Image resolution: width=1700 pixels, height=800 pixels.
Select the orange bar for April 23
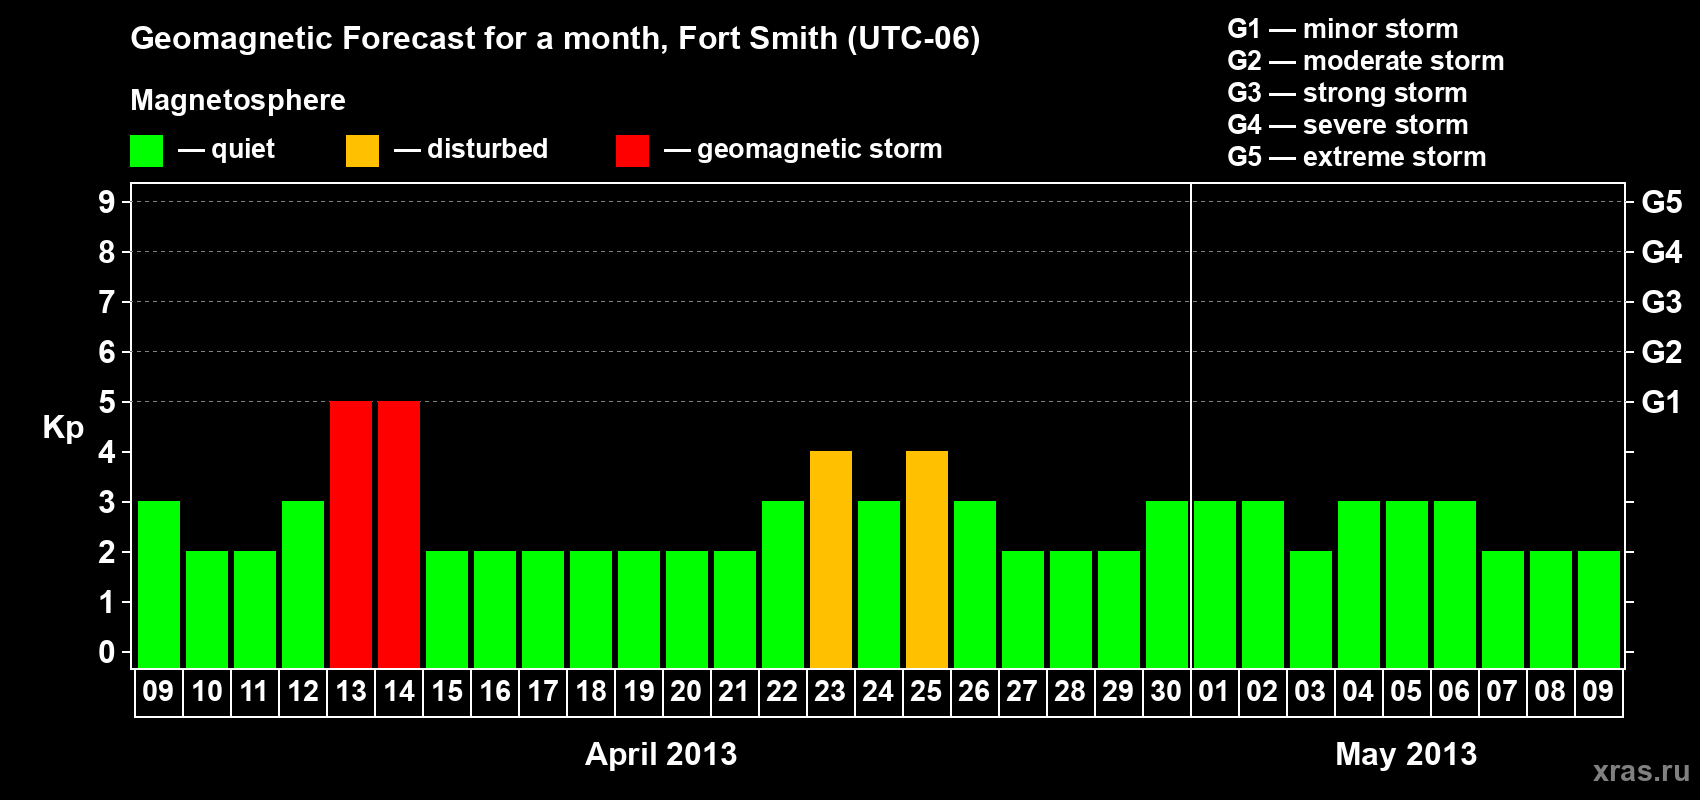(x=831, y=560)
